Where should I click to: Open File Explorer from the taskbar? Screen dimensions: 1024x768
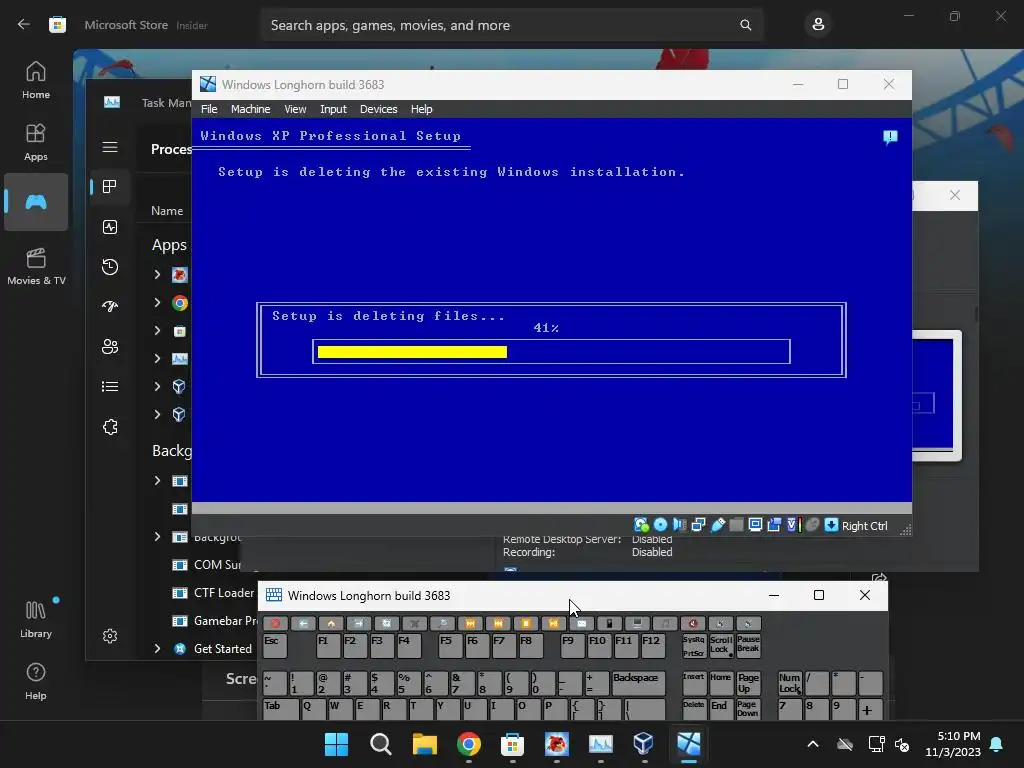424,744
